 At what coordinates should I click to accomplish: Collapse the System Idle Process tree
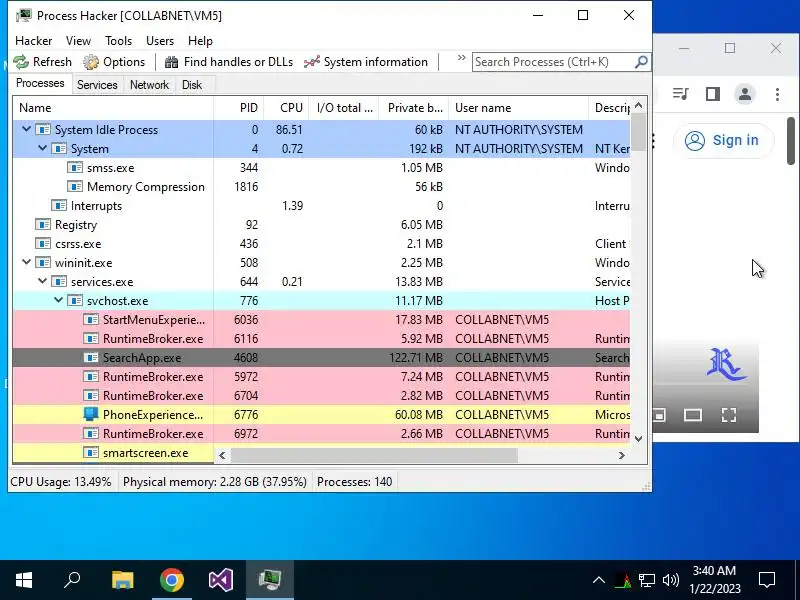[x=26, y=130]
